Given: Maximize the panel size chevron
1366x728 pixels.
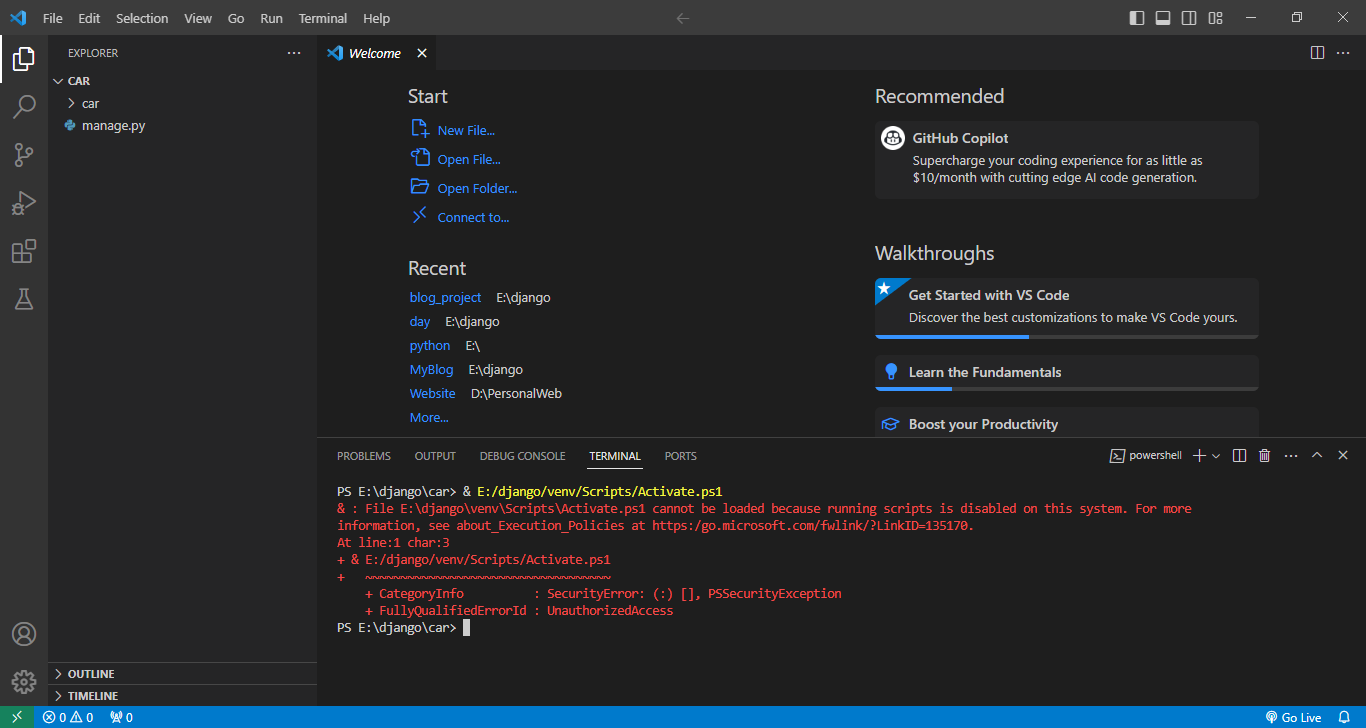Looking at the screenshot, I should point(1317,455).
